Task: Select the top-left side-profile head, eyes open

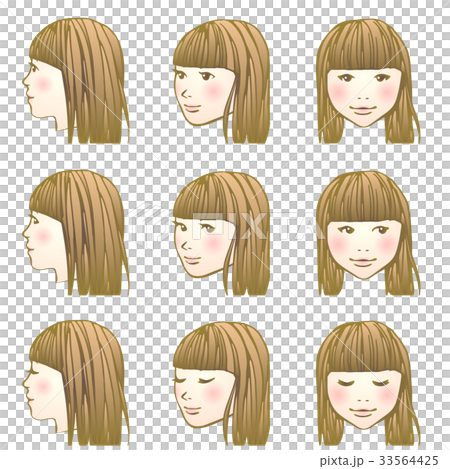Action: 76,81
